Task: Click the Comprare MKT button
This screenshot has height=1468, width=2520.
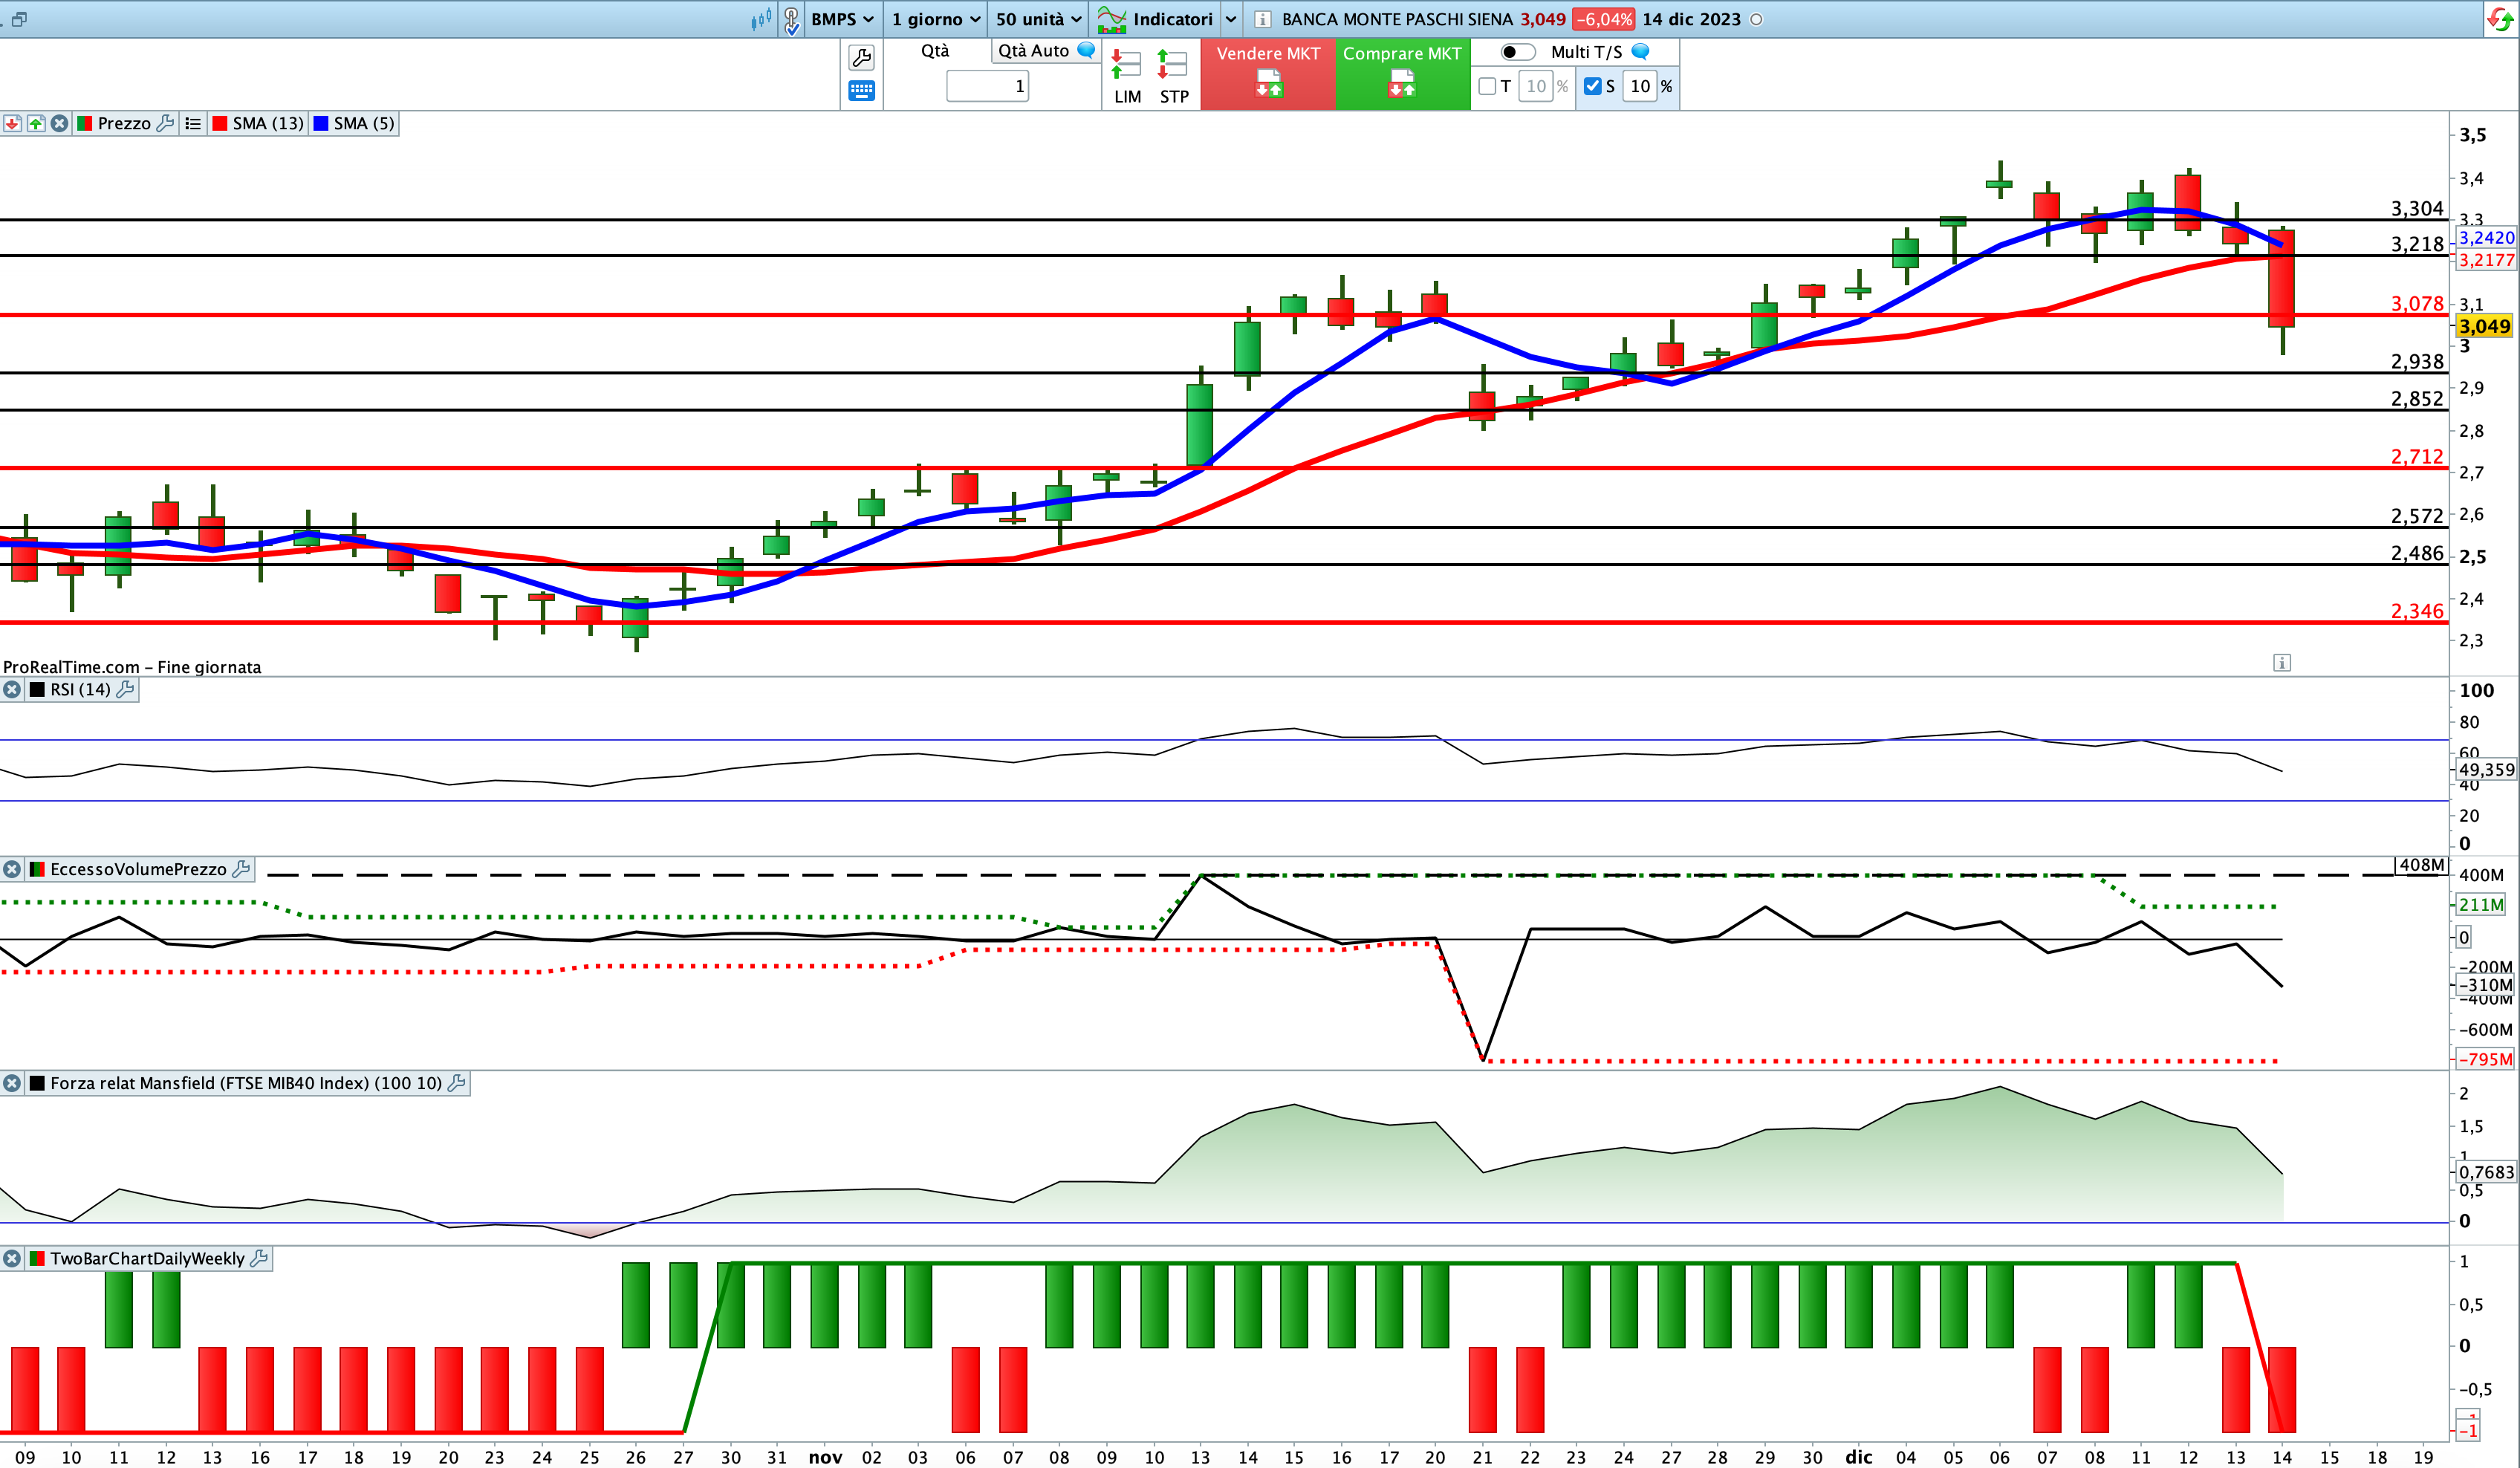Action: (1402, 74)
